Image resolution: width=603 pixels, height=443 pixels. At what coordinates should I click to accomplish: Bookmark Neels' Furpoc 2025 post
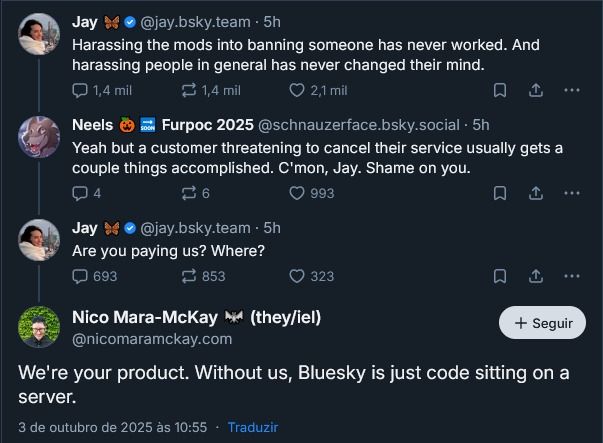(500, 193)
